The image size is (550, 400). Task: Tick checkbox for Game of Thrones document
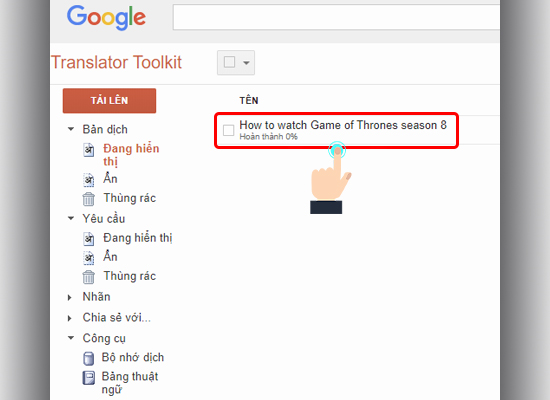228,130
